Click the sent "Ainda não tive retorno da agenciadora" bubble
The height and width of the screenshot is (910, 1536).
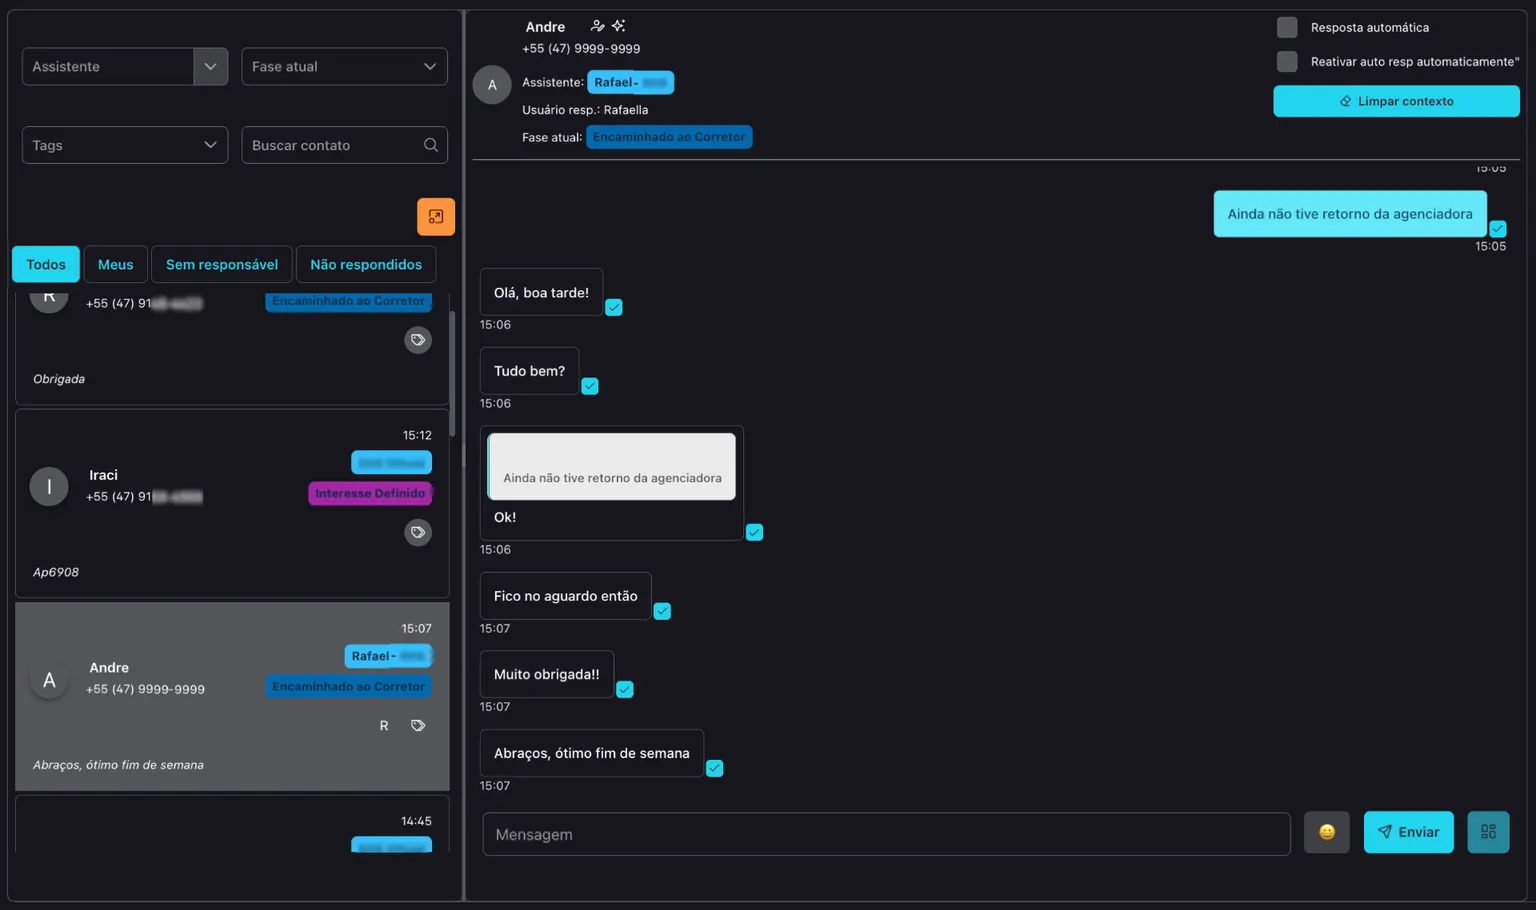pos(1350,214)
